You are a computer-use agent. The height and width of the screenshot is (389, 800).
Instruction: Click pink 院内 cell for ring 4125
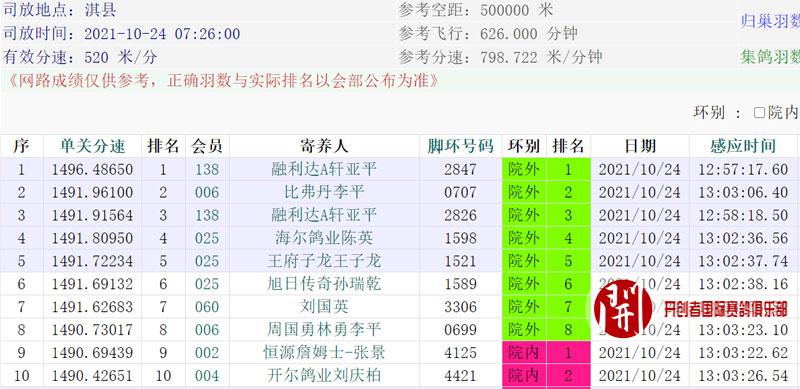point(524,353)
